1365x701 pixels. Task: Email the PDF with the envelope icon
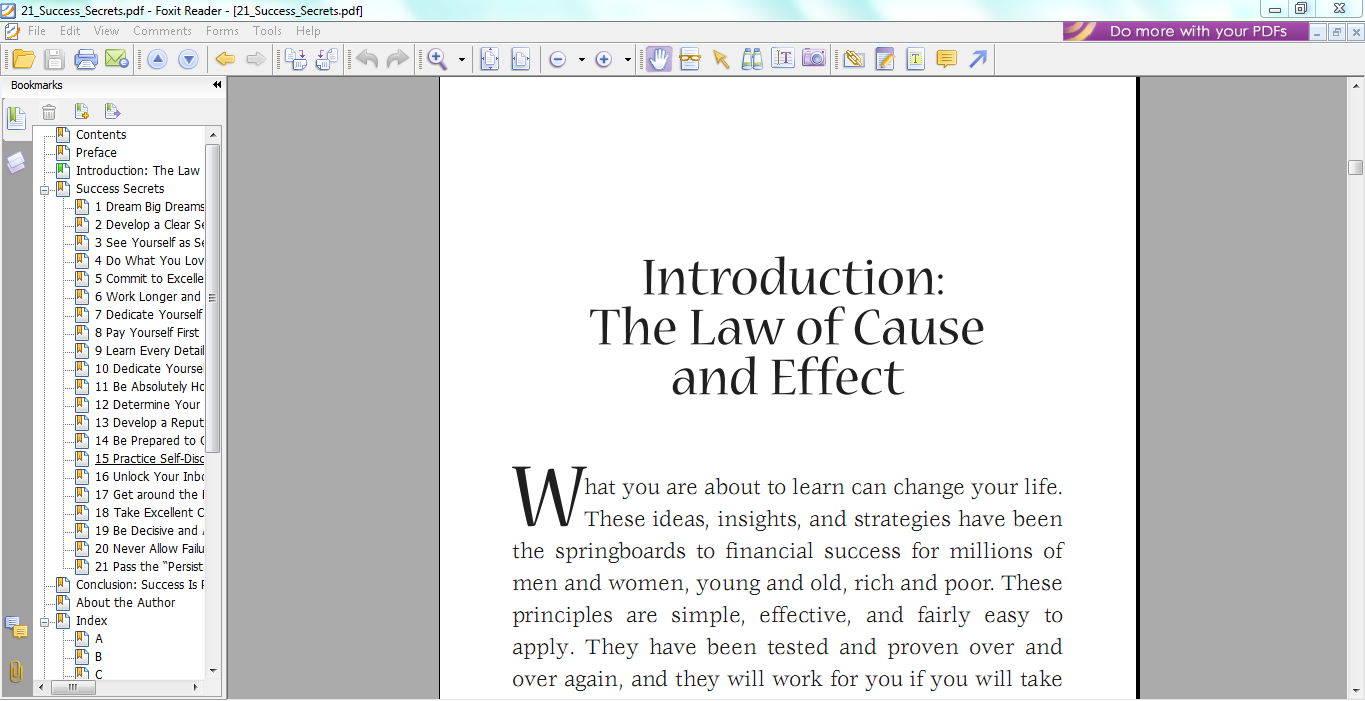(117, 59)
